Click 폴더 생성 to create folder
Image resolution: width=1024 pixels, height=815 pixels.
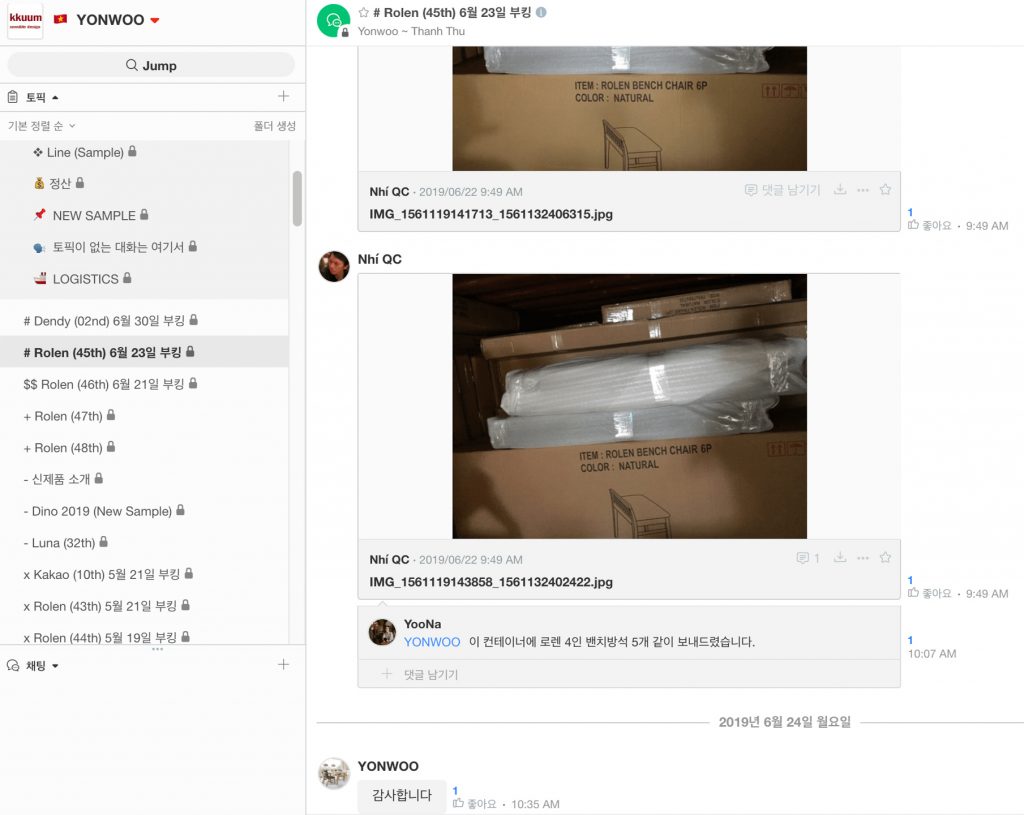point(275,125)
